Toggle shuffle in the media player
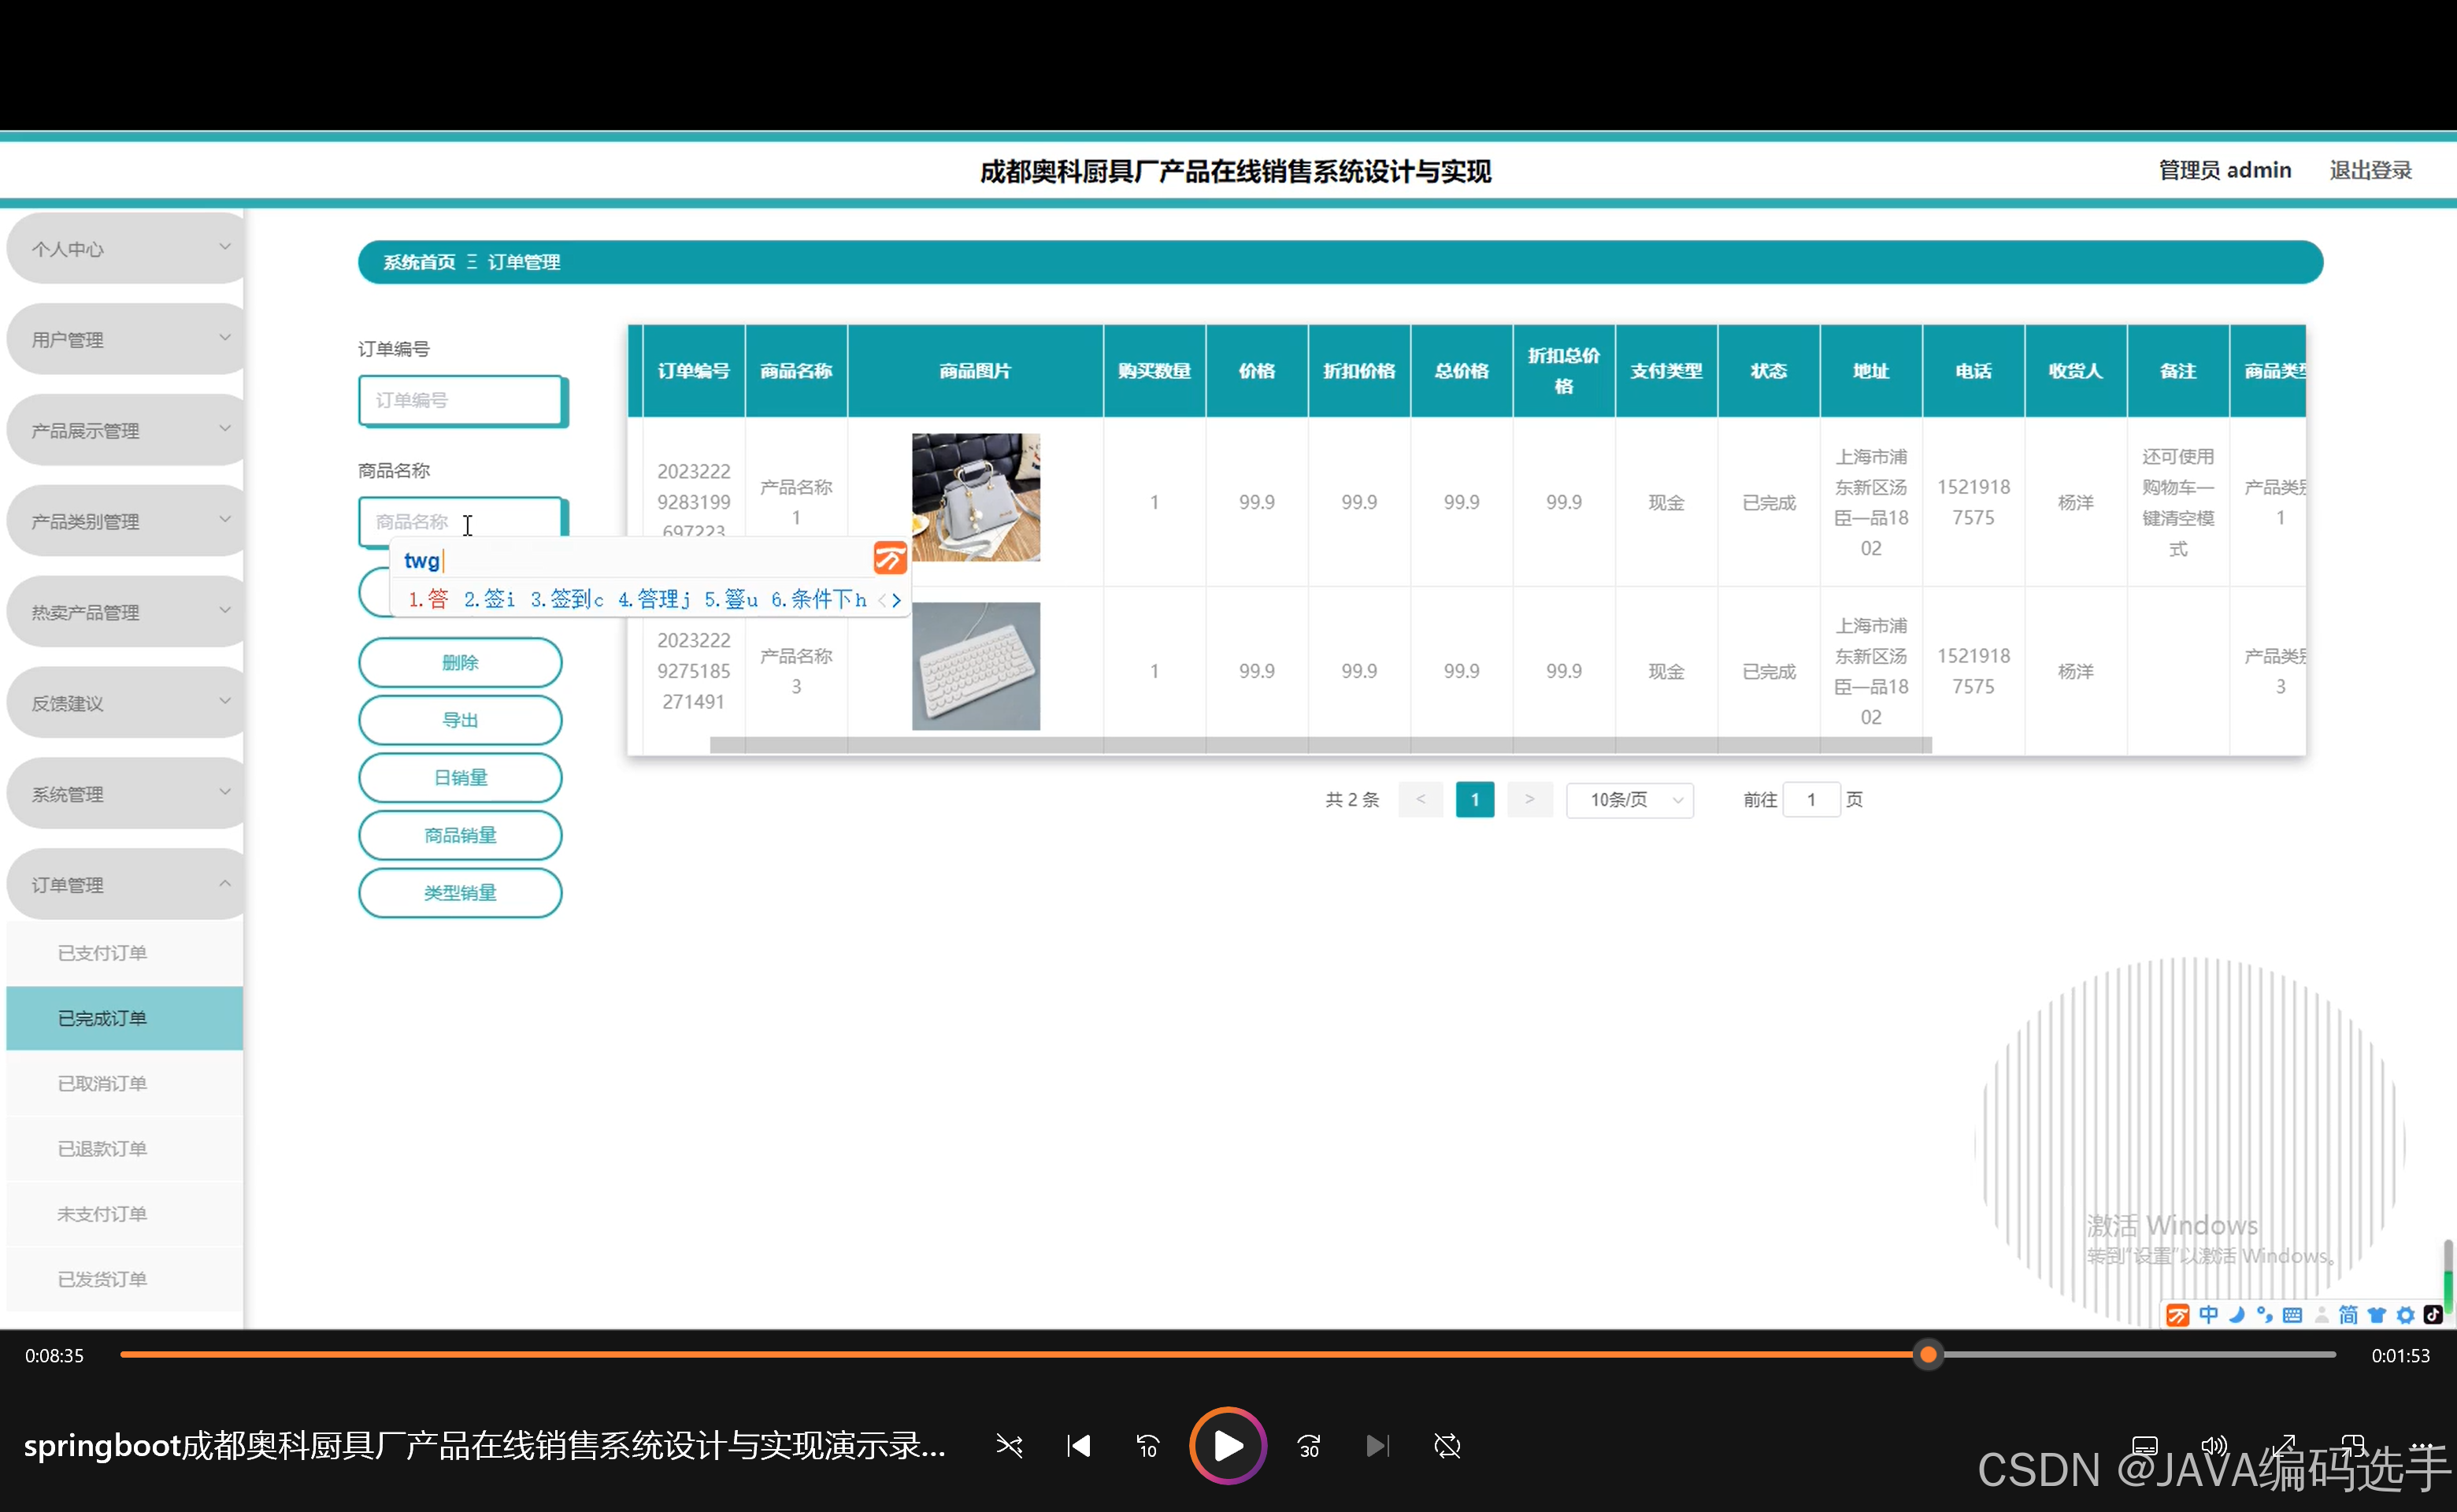Screen dimensions: 2457x1512 point(1009,1446)
